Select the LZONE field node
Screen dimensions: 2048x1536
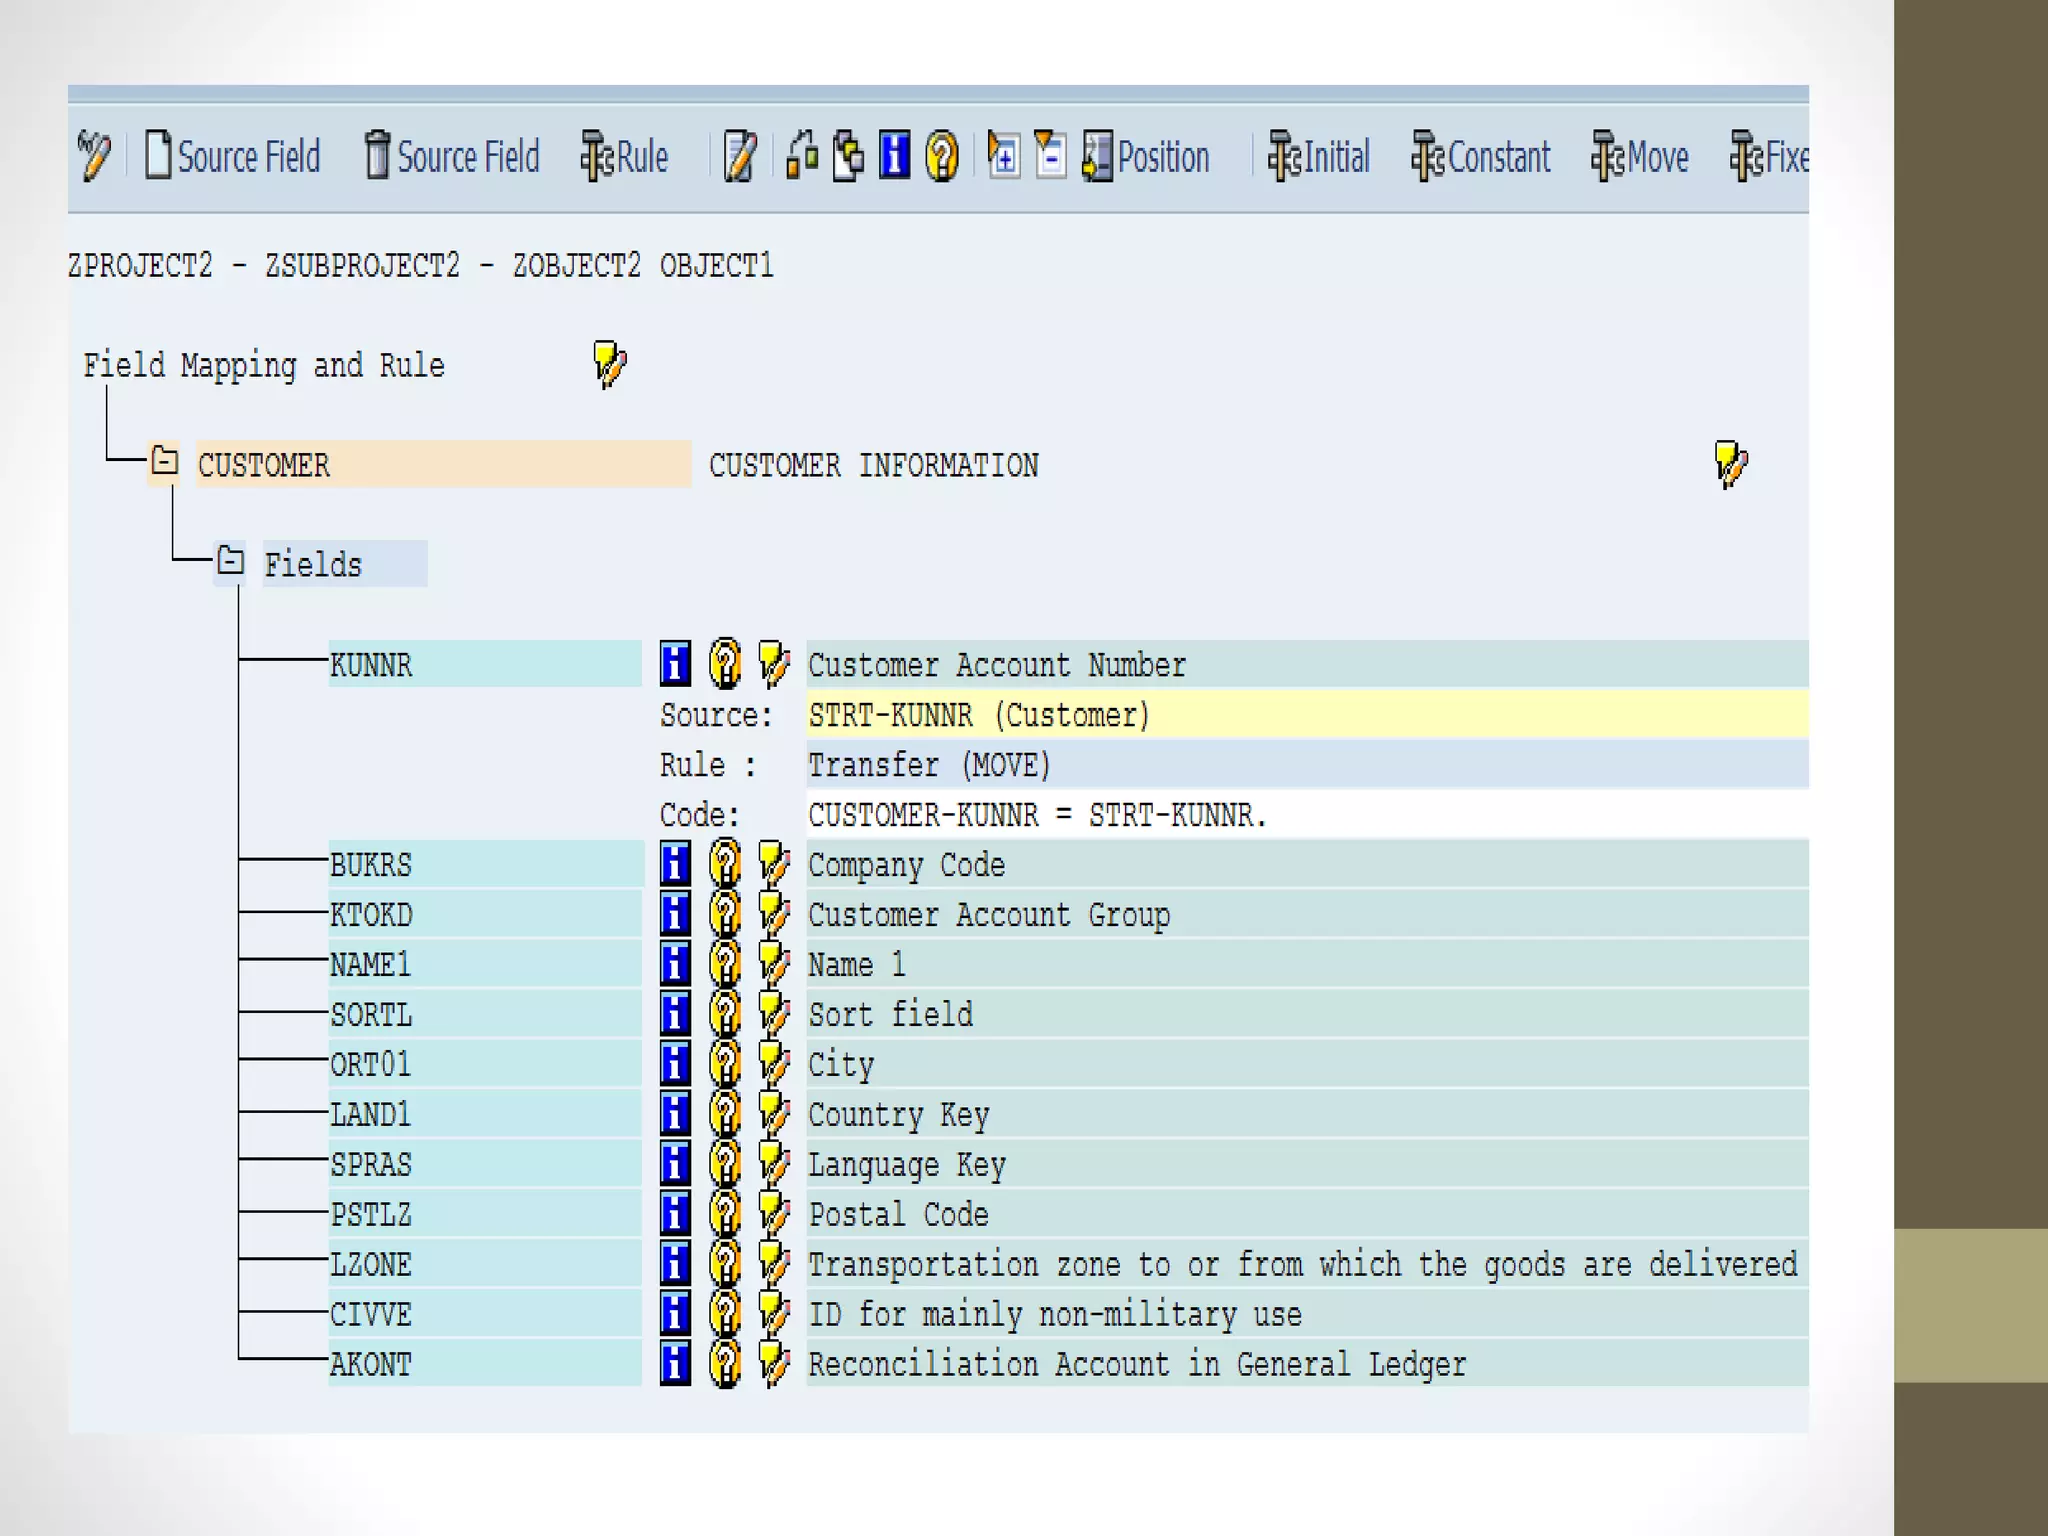pos(371,1264)
